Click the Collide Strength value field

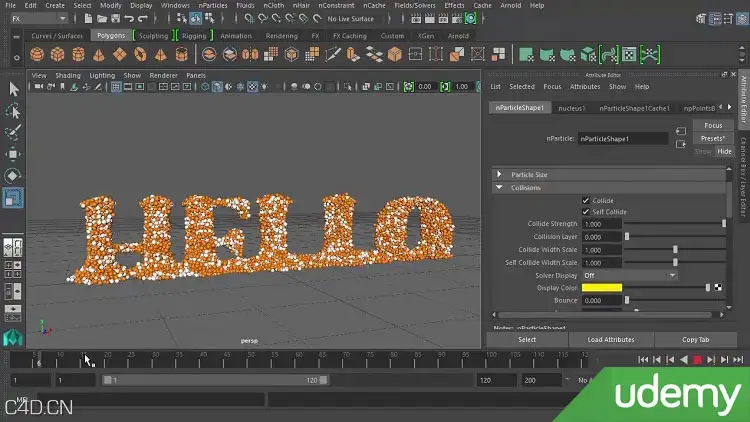pyautogui.click(x=602, y=224)
